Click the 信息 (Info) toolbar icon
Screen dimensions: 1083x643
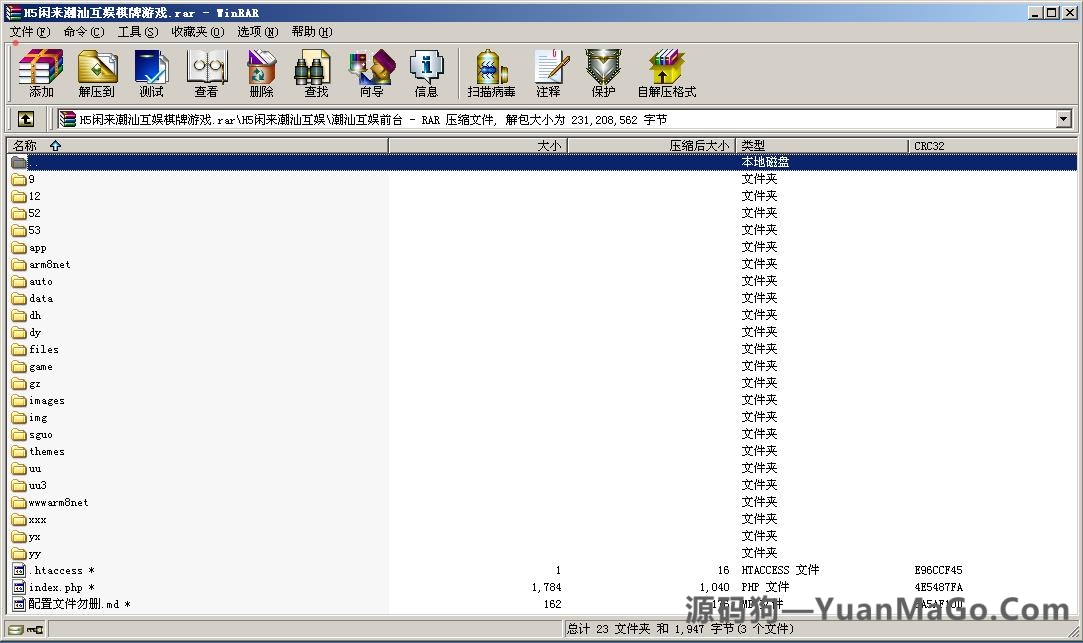427,73
